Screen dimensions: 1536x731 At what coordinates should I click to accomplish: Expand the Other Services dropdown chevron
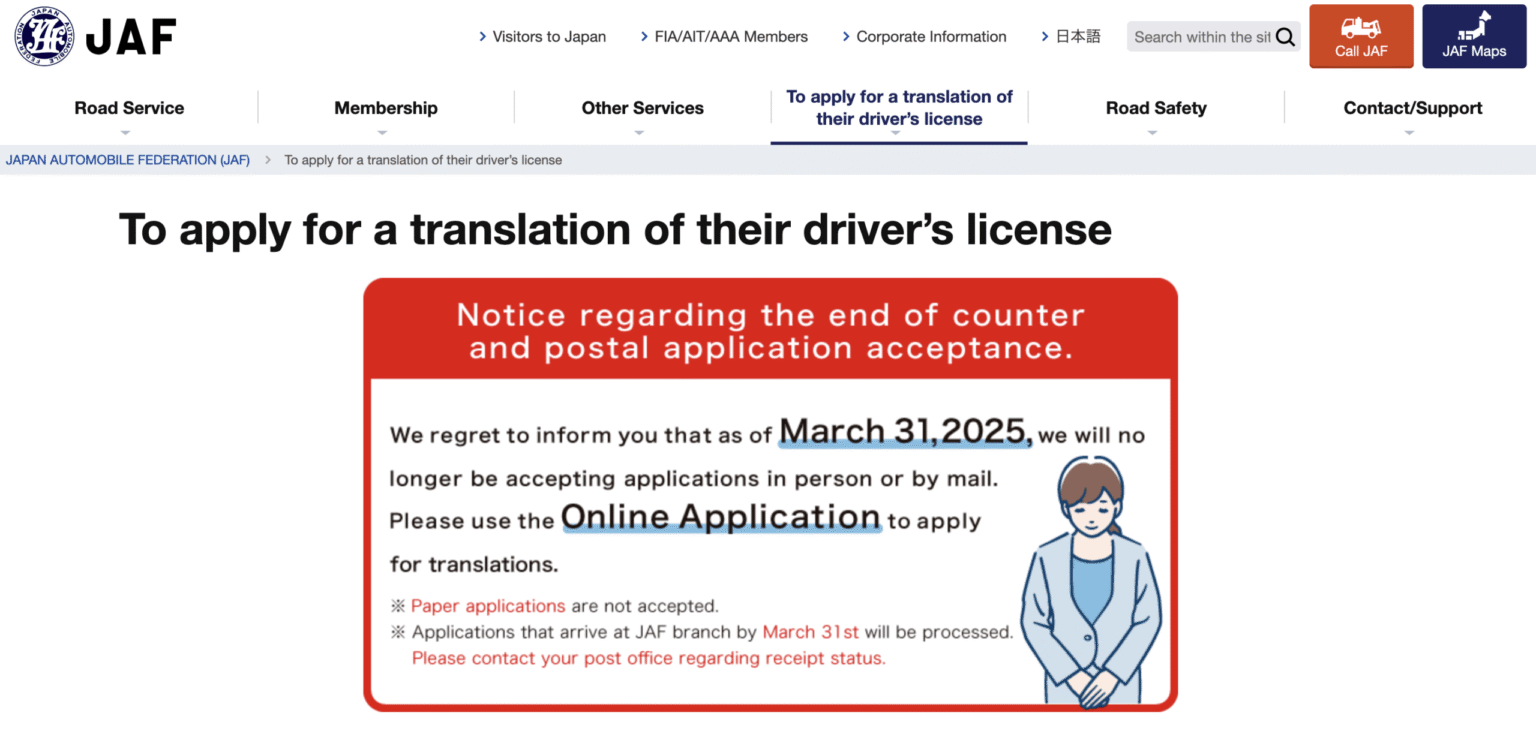pyautogui.click(x=642, y=131)
